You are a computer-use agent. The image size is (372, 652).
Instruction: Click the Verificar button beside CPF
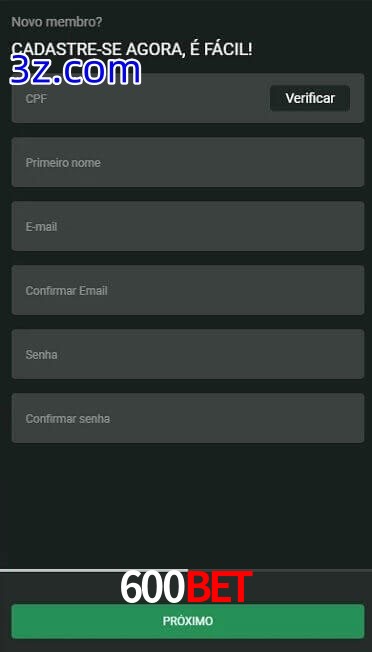pos(310,98)
